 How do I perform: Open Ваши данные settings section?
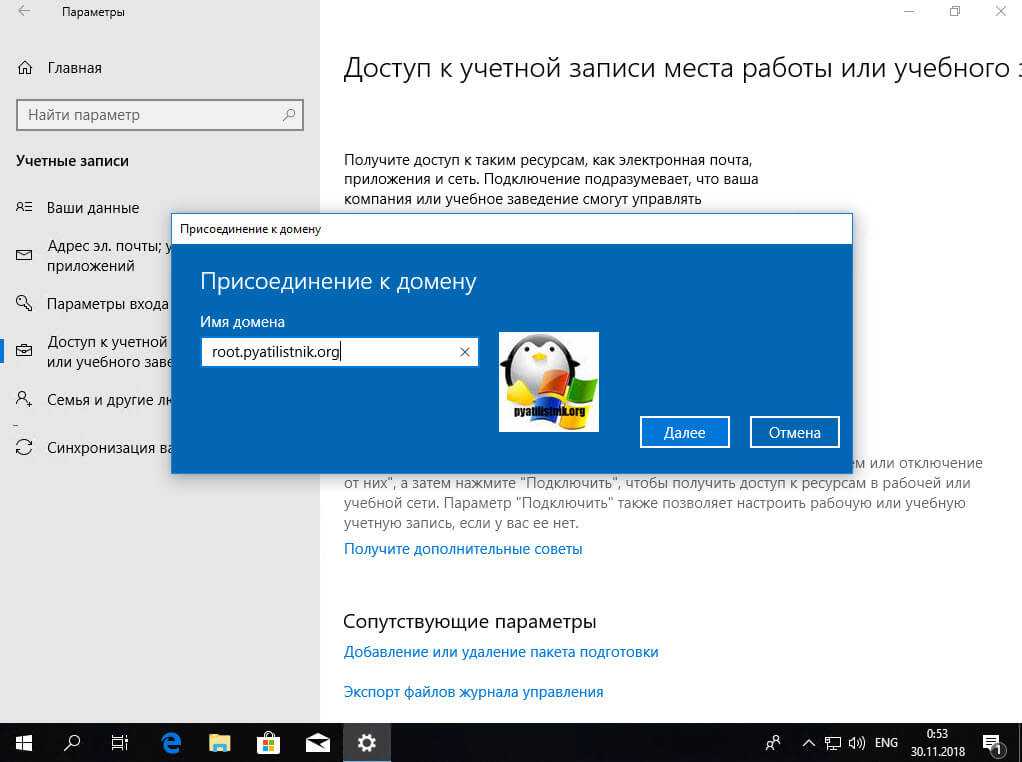point(92,208)
